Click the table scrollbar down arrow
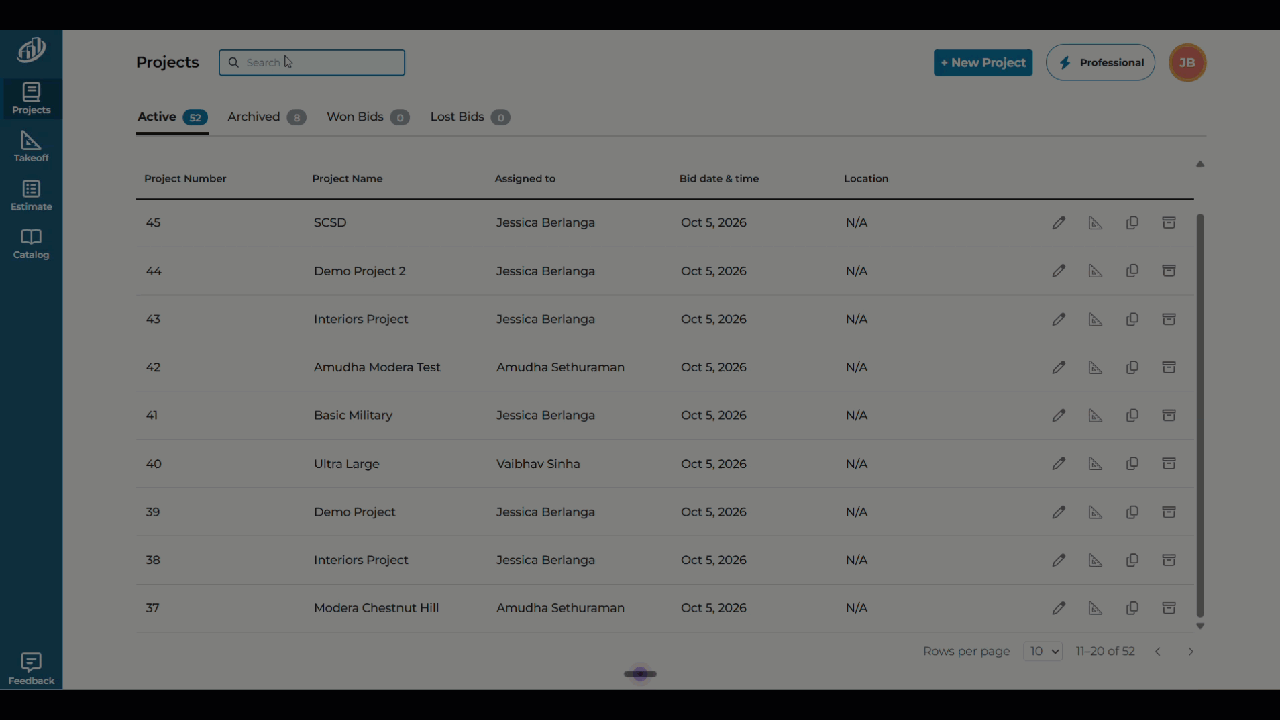The image size is (1280, 720). click(1200, 626)
